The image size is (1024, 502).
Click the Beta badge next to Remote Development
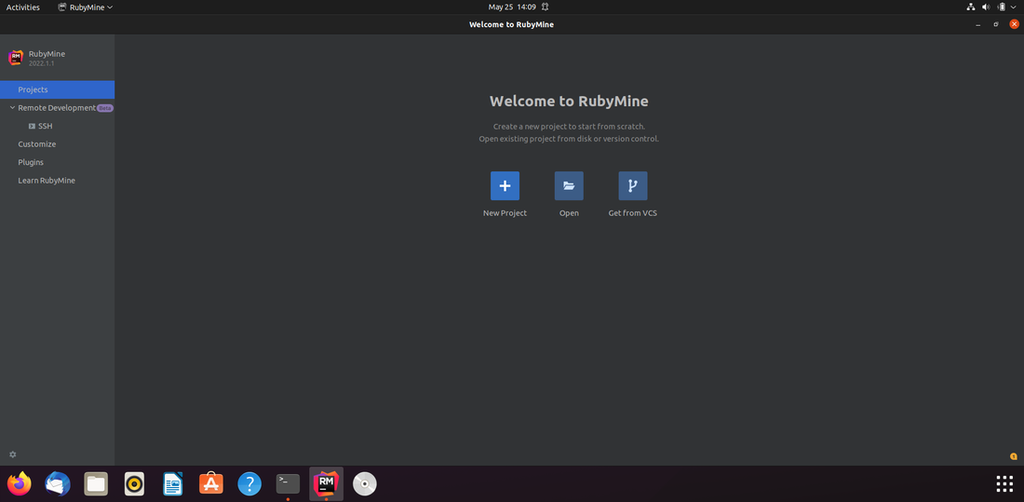104,108
